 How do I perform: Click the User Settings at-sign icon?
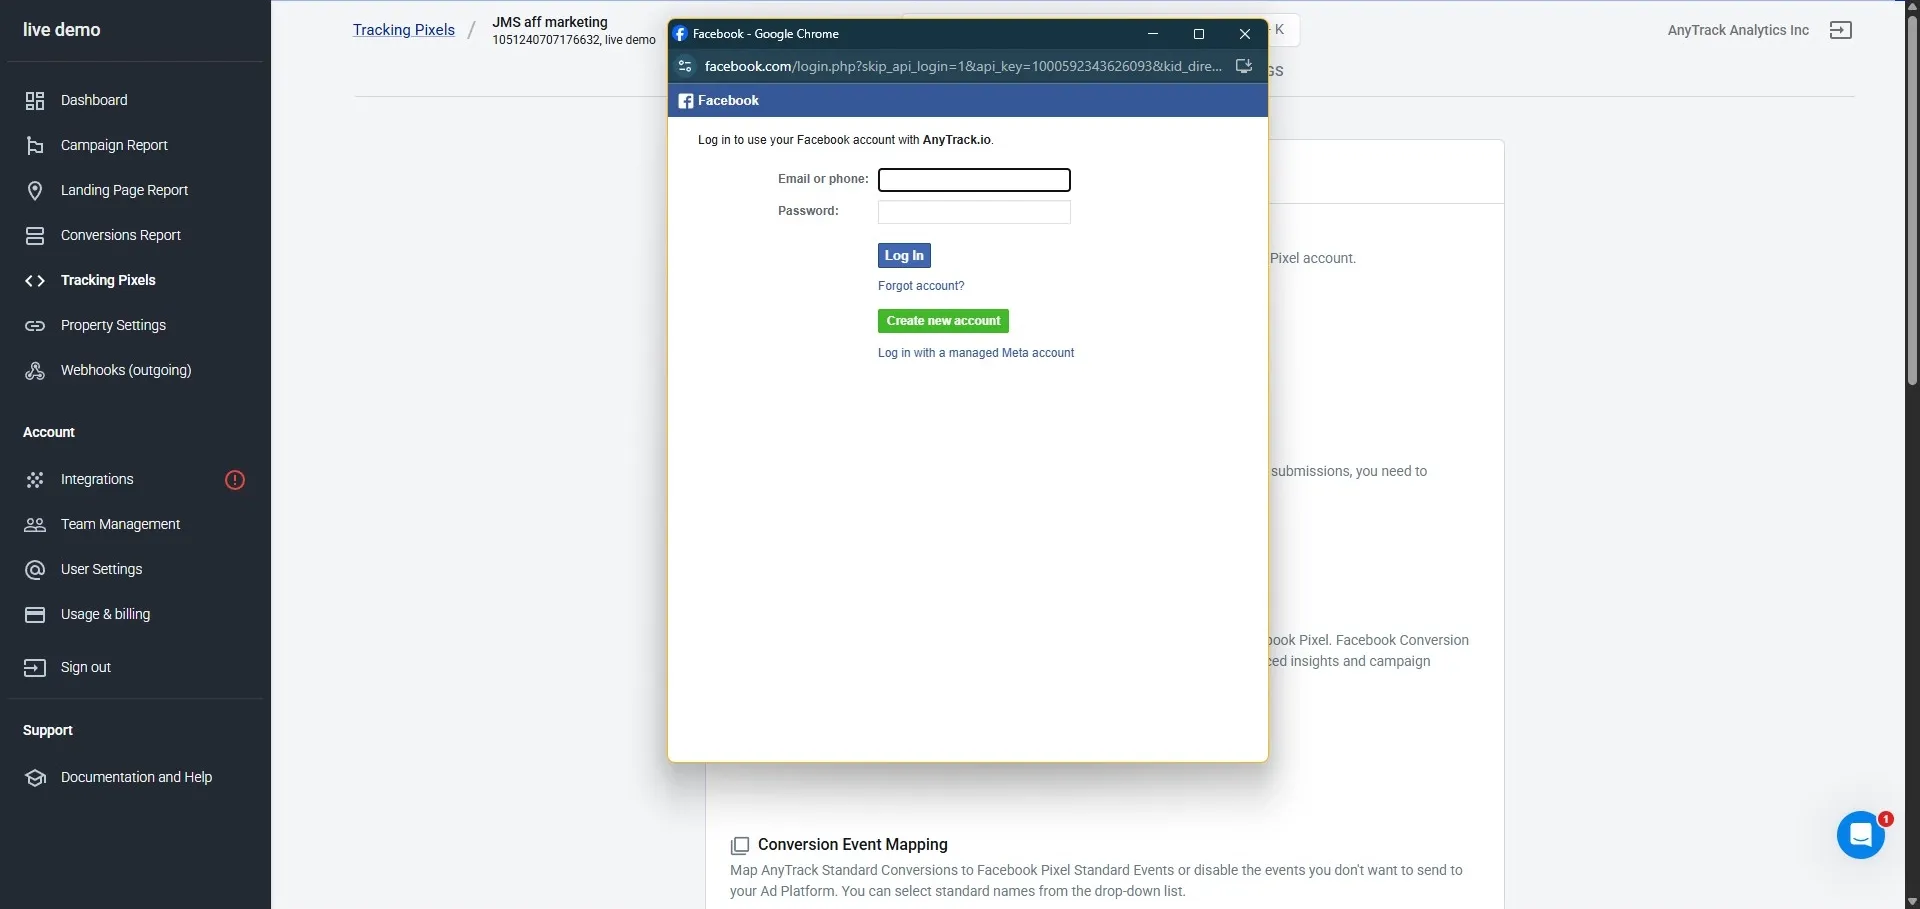coord(35,570)
